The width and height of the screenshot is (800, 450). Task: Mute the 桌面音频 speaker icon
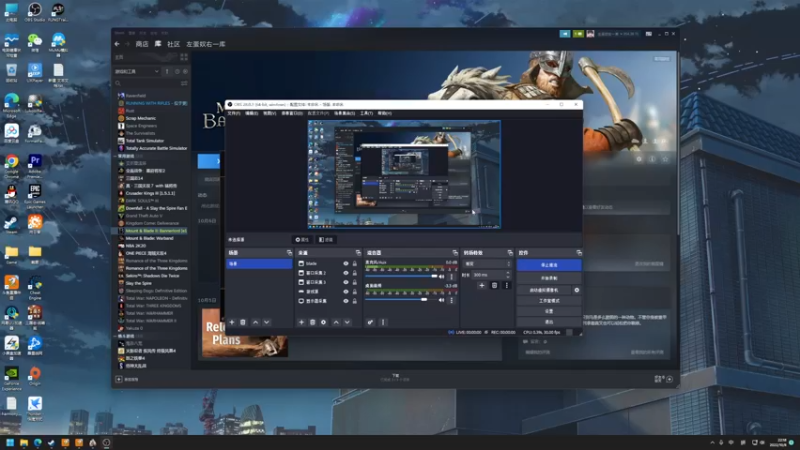coord(441,300)
